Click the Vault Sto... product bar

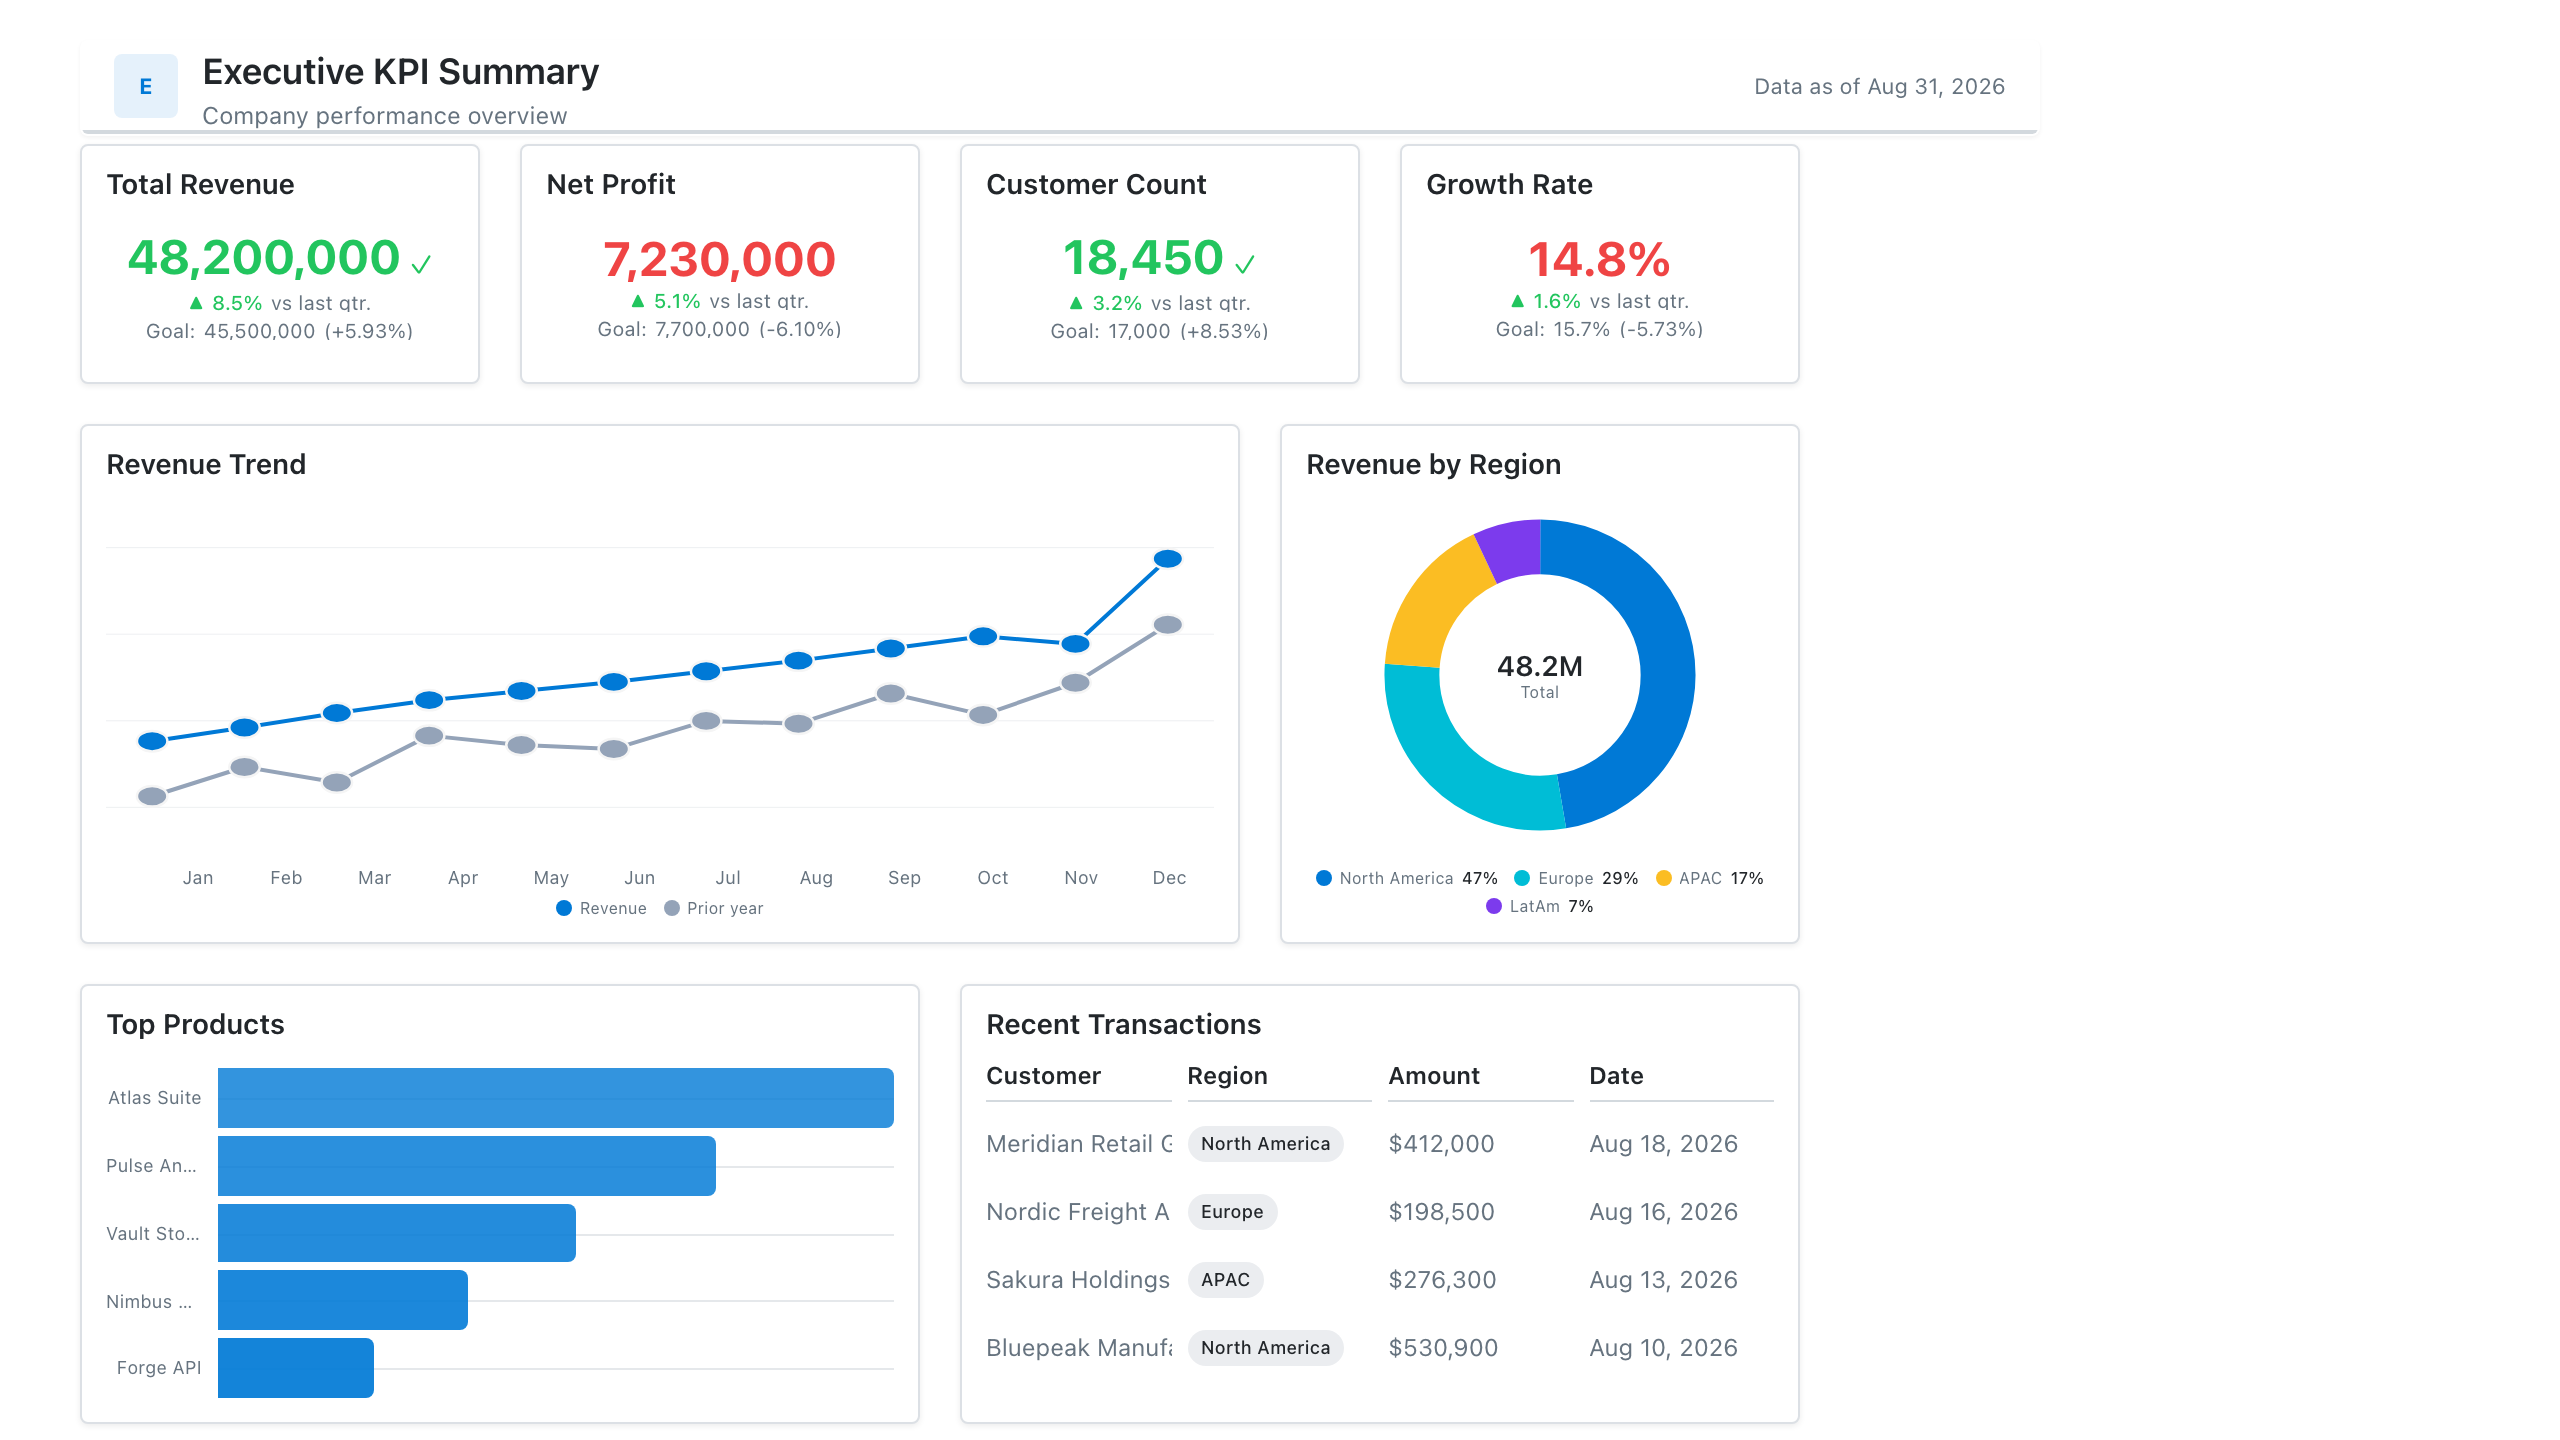coord(397,1233)
